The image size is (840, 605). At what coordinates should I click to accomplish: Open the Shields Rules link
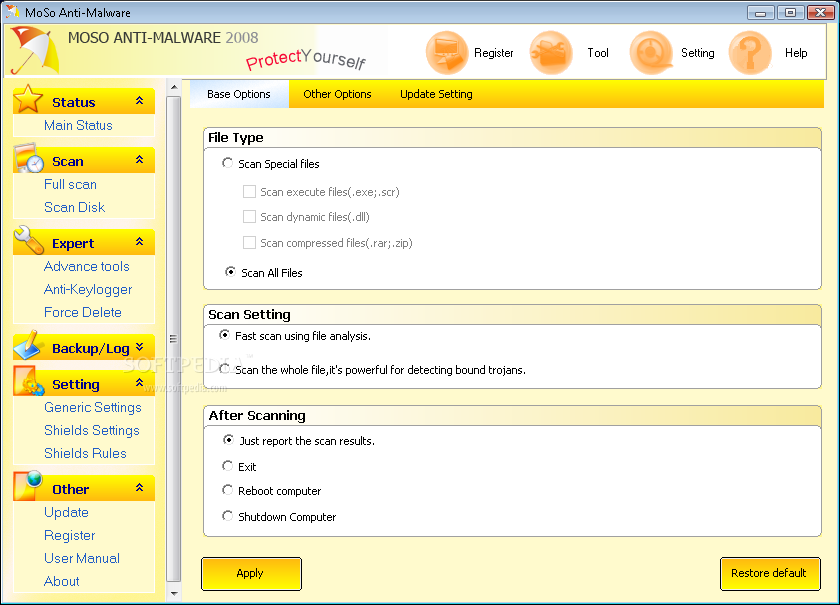pos(85,453)
